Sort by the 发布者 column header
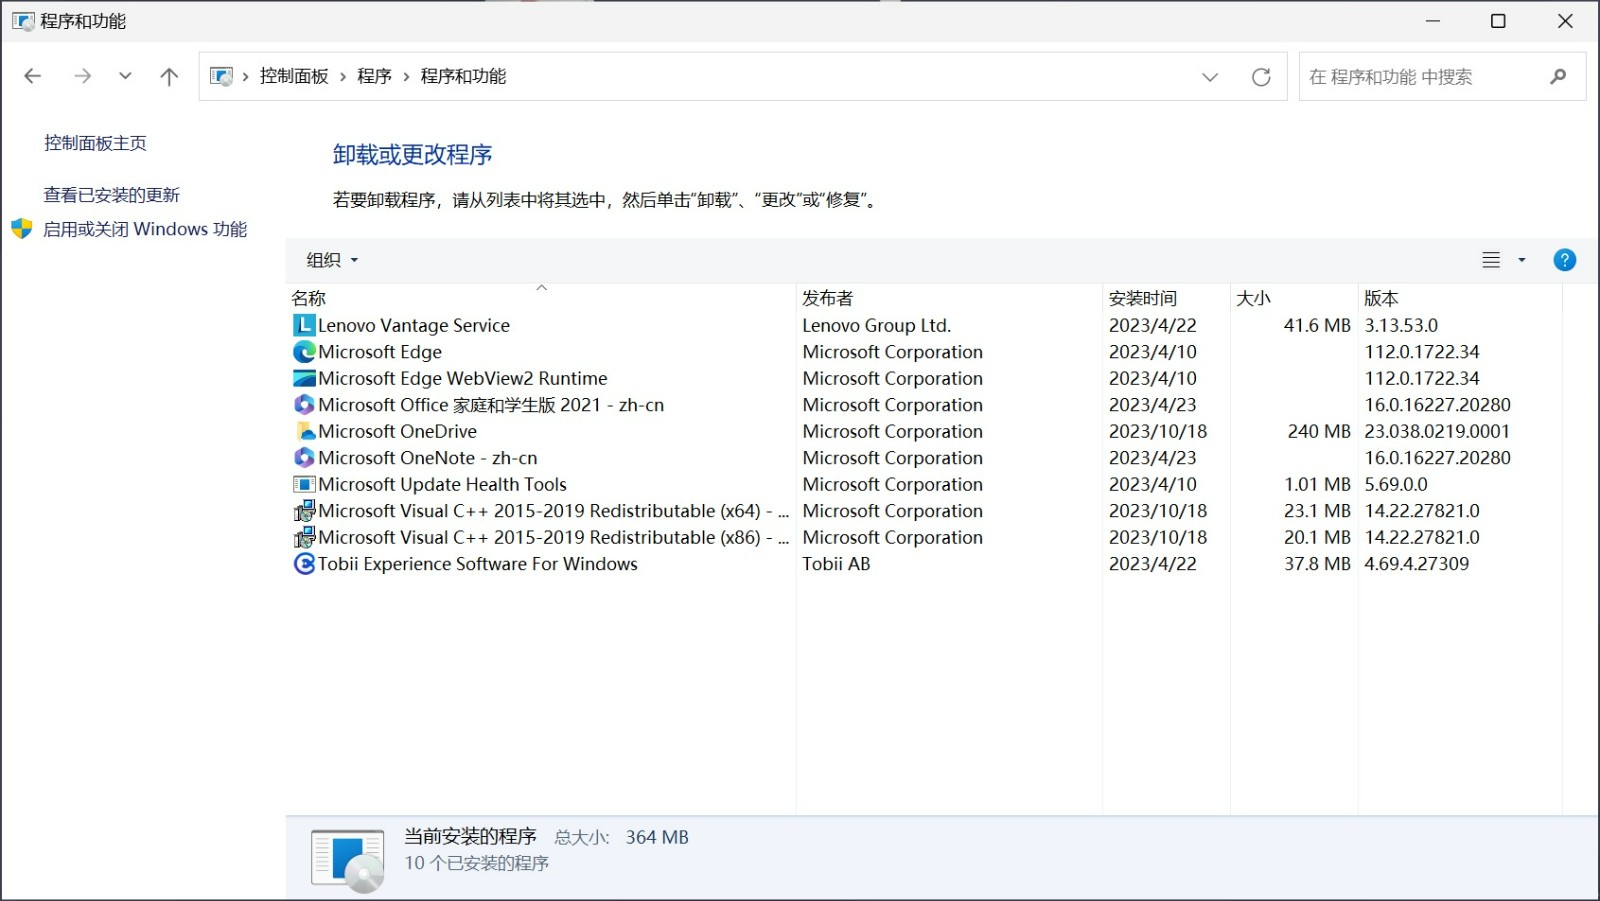 (x=949, y=298)
